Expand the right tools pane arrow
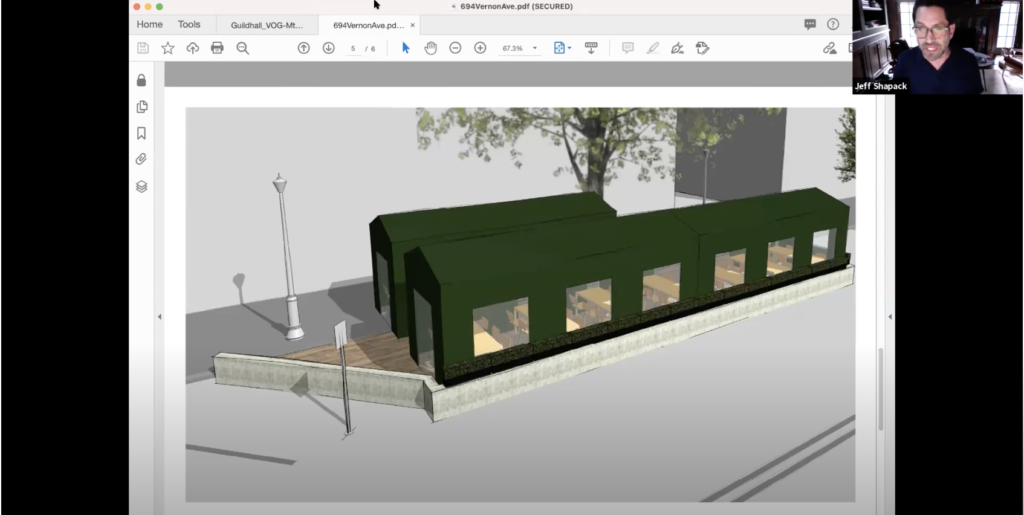This screenshot has height=515, width=1024. pyautogui.click(x=890, y=317)
